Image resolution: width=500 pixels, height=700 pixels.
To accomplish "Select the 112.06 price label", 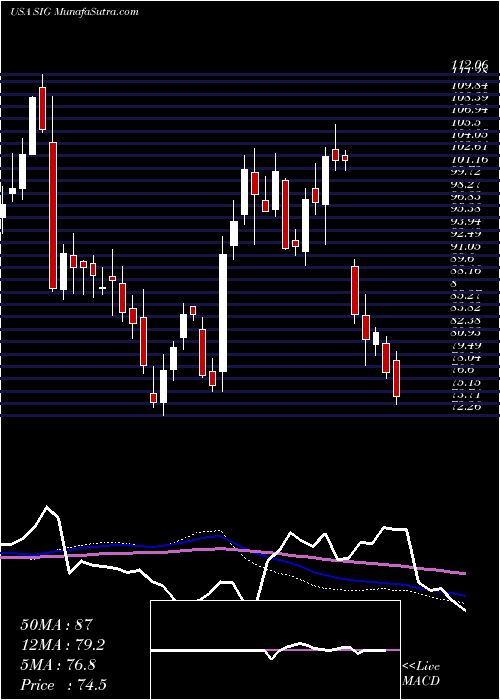I will 469,66.
